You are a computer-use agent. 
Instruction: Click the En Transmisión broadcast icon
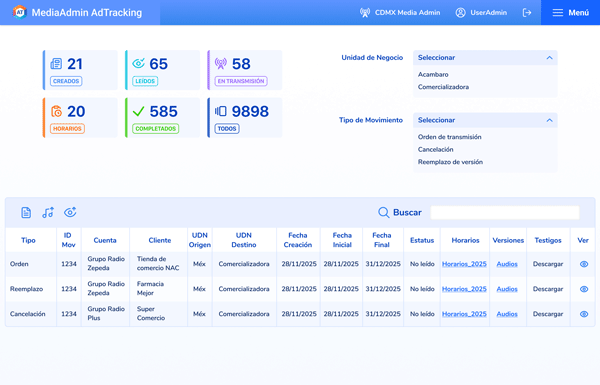(x=221, y=64)
